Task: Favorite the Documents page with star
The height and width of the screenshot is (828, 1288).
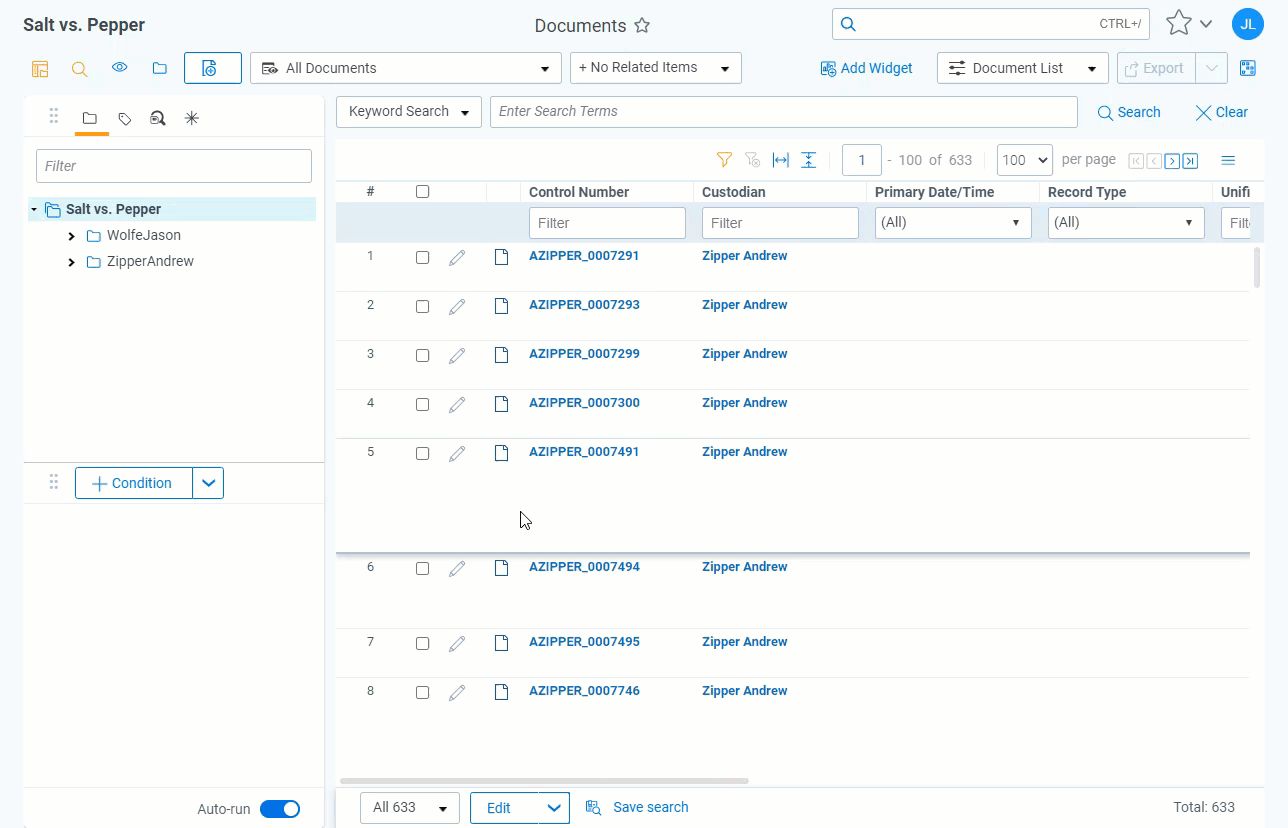Action: pos(642,26)
